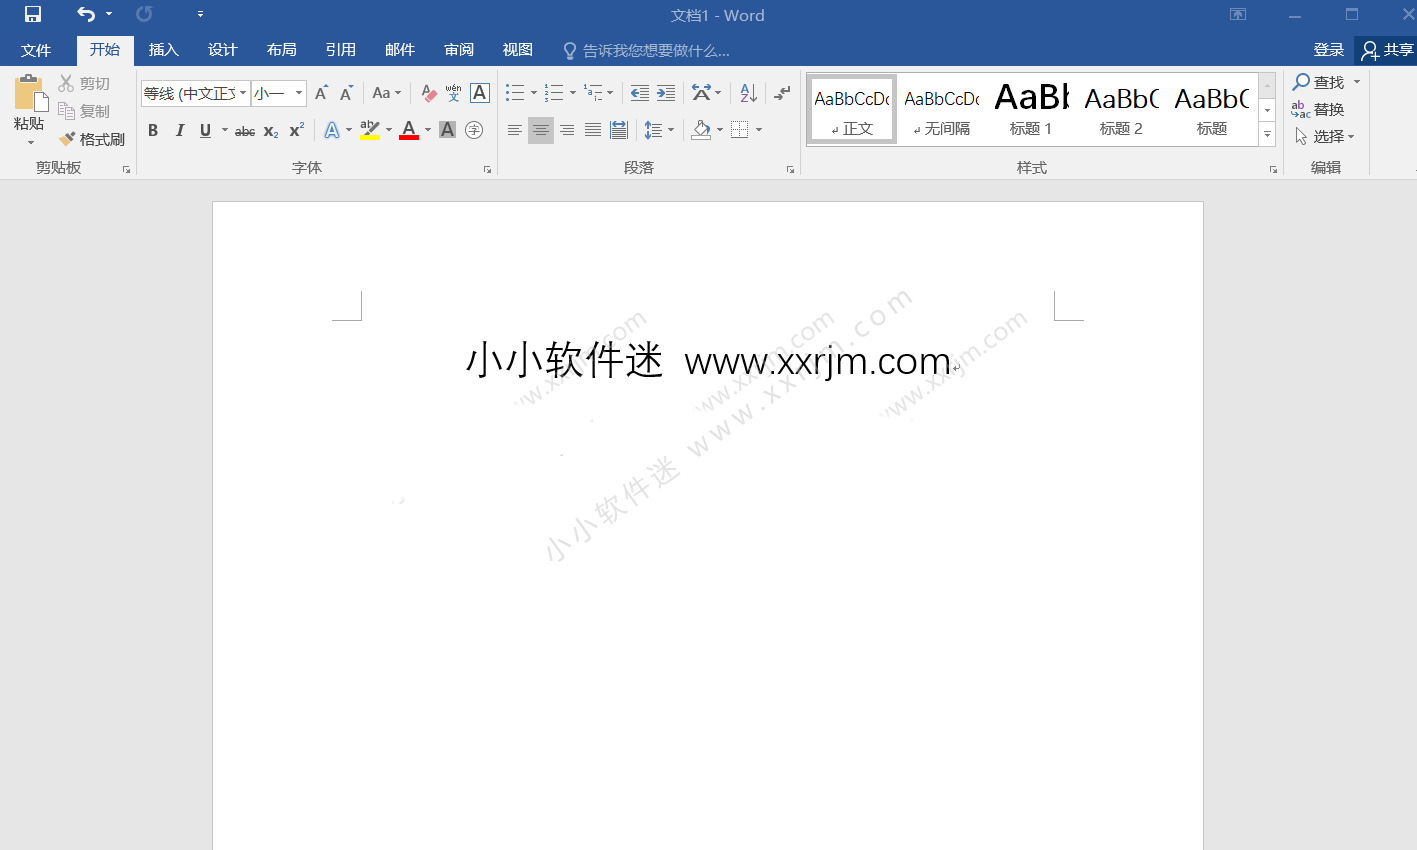This screenshot has height=850, width=1417.
Task: Select the 无间隔 style
Action: tap(941, 109)
